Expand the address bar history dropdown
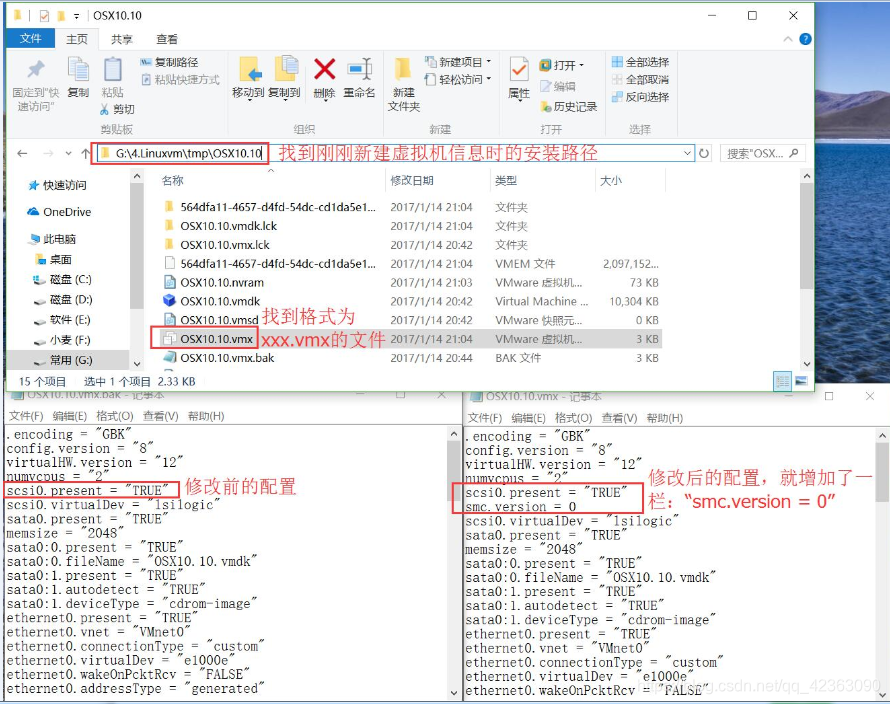This screenshot has width=890, height=704. point(687,153)
